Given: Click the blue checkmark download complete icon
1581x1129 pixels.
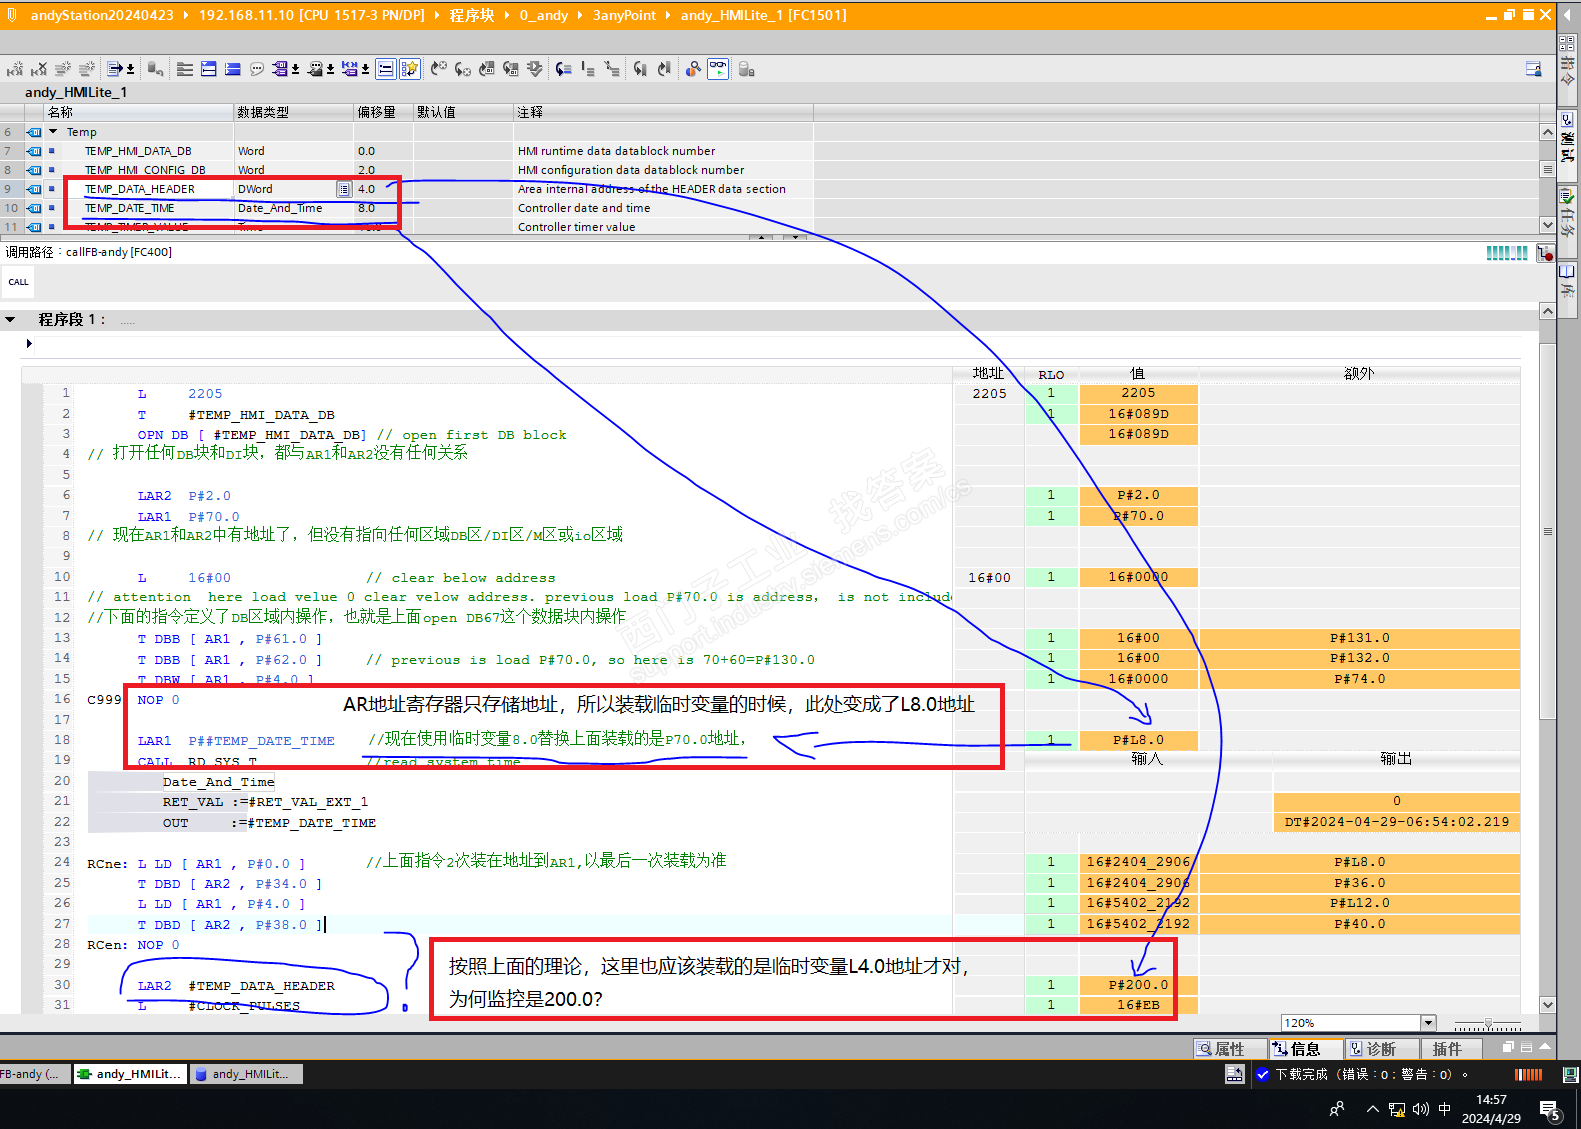Looking at the screenshot, I should 1263,1074.
